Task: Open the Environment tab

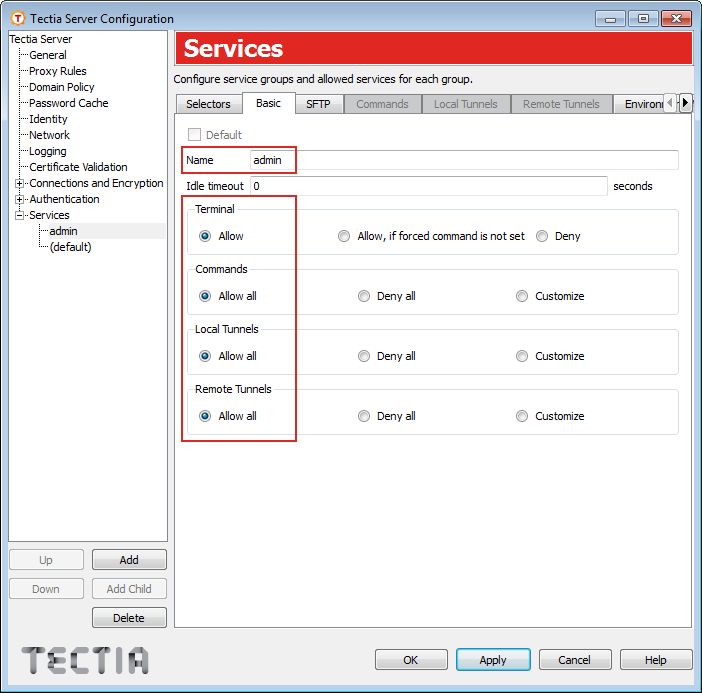Action: click(x=639, y=104)
